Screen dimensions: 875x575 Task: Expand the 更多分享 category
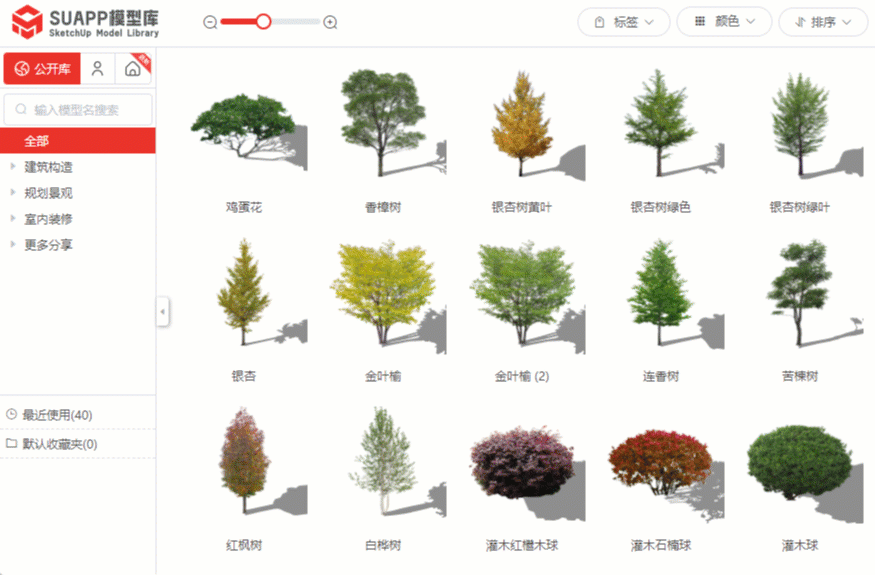tap(13, 245)
